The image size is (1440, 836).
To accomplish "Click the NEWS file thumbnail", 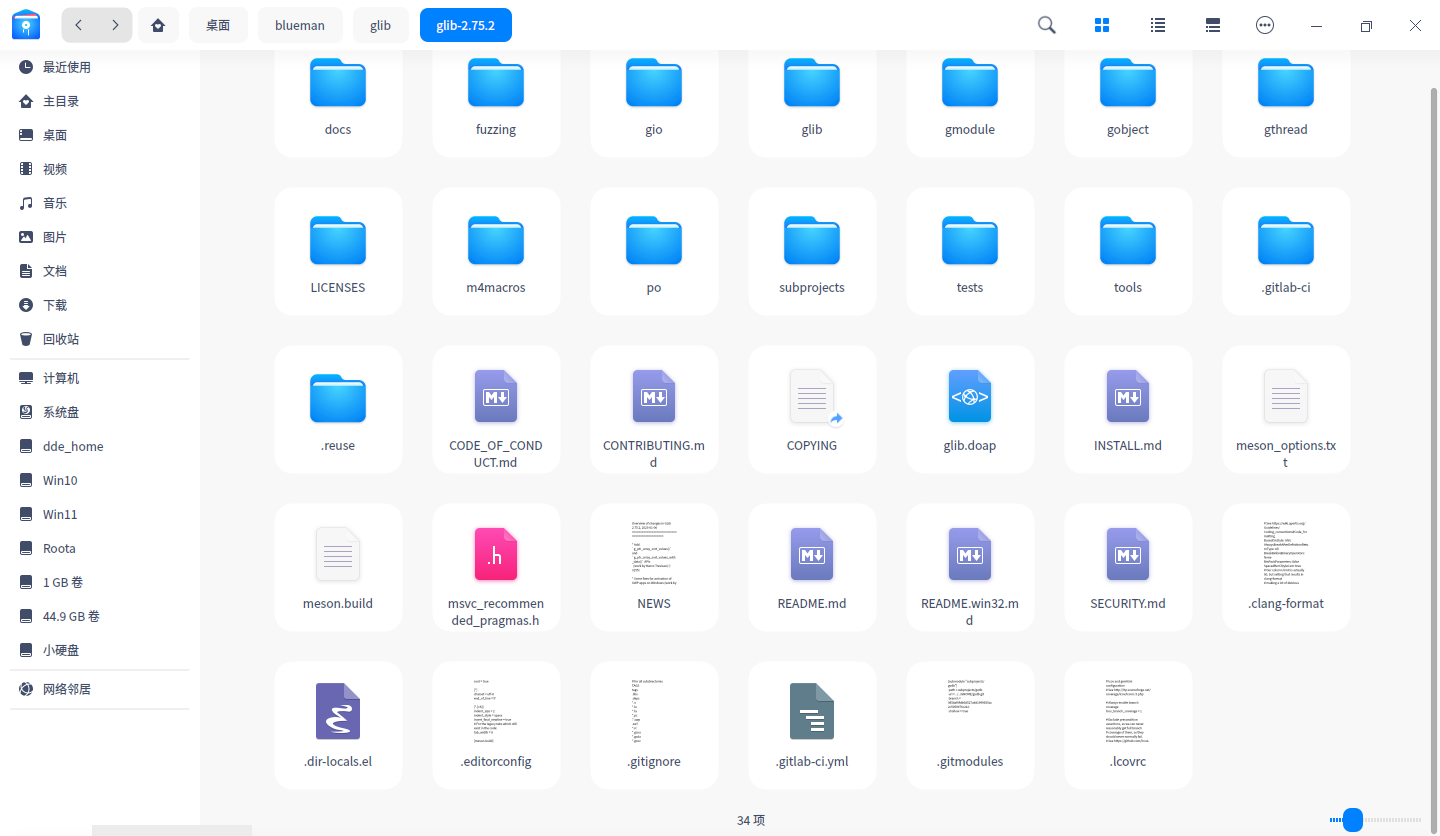I will (654, 553).
